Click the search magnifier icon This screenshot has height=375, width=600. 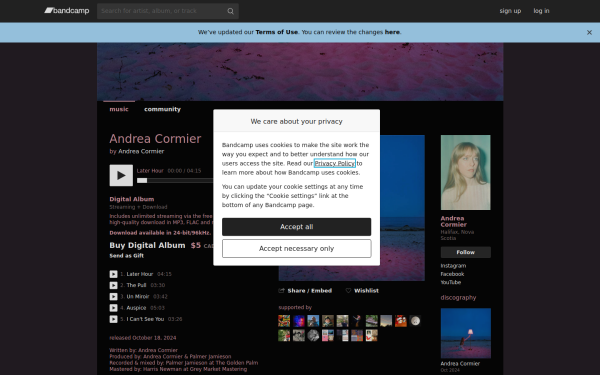[230, 11]
